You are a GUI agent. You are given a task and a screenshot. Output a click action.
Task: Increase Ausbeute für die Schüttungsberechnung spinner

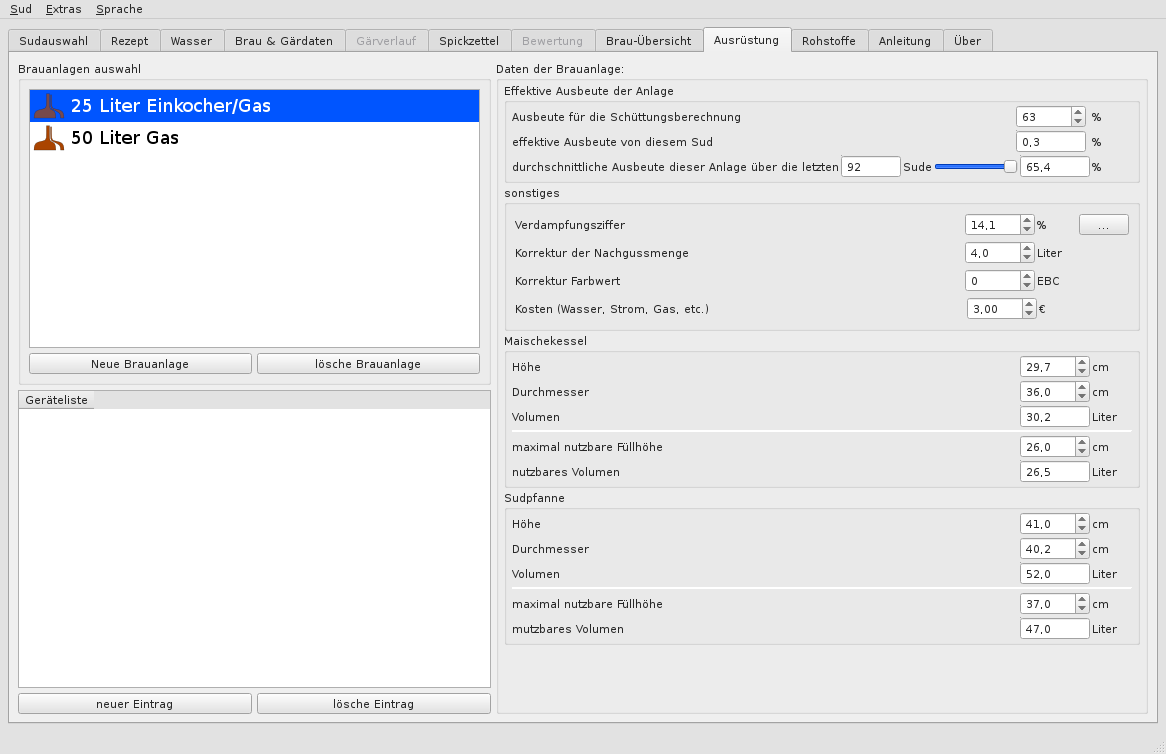1077,112
